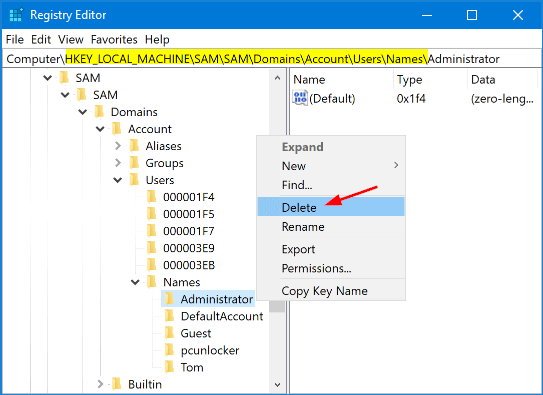Click the Registry Editor app icon in title bar

tap(16, 15)
